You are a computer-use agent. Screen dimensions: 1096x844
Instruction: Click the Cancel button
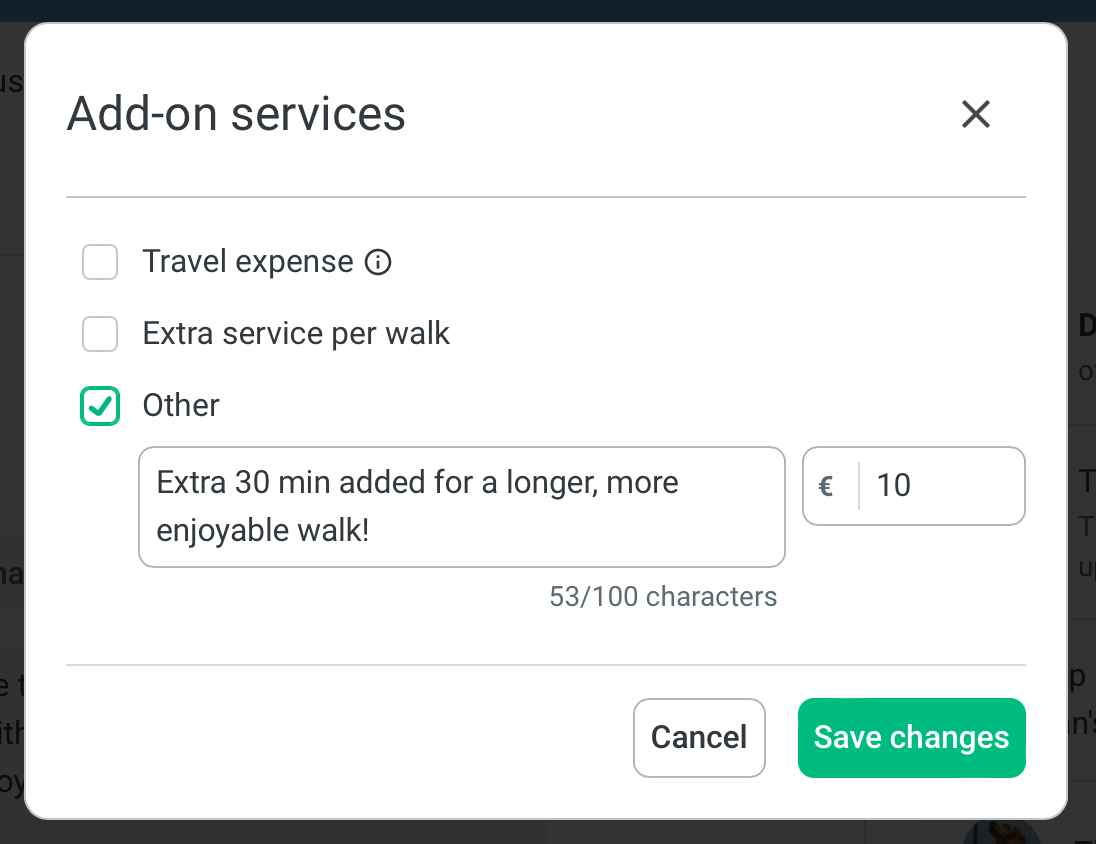[699, 738]
